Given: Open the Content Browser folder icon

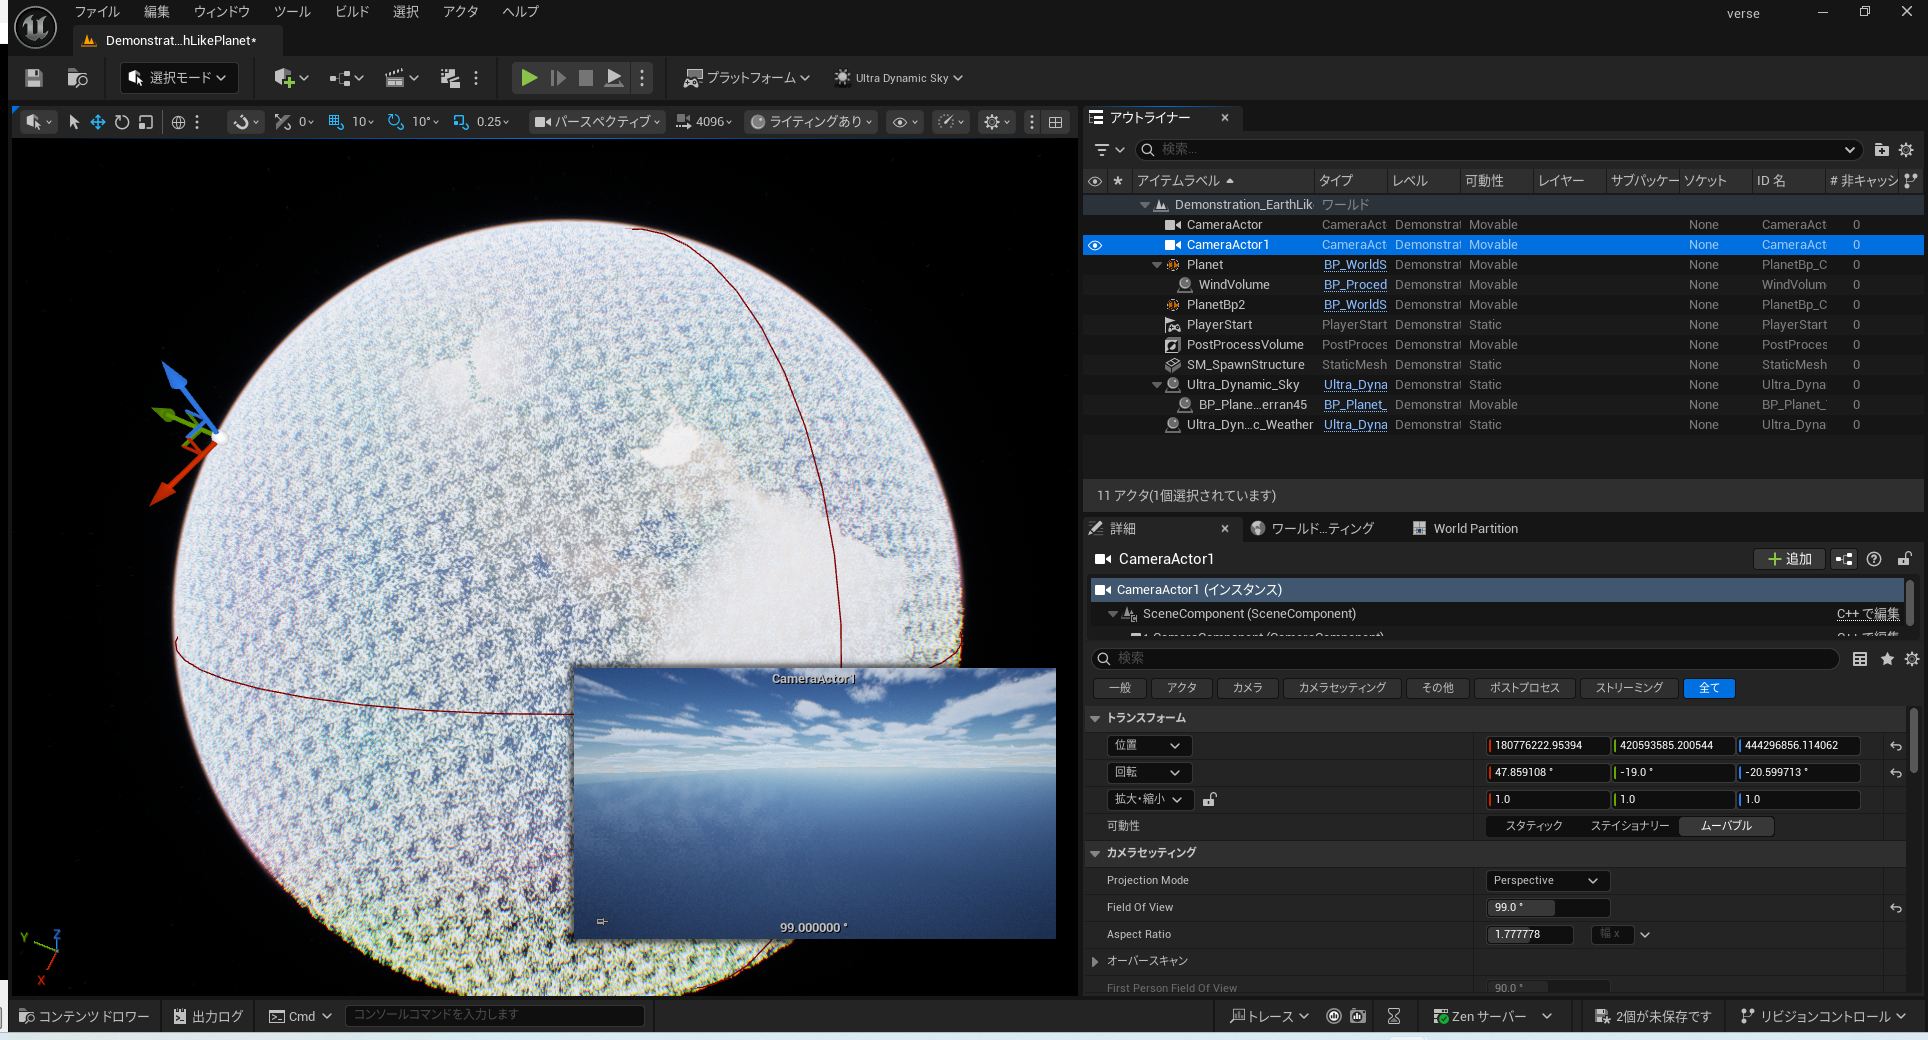Looking at the screenshot, I should coord(77,78).
